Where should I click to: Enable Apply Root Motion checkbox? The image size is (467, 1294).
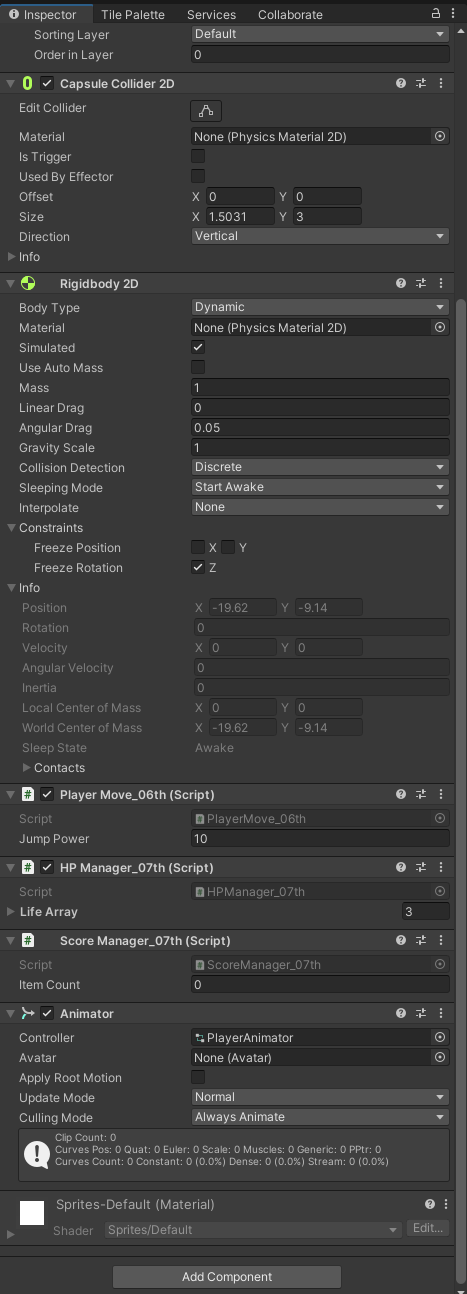click(198, 1077)
